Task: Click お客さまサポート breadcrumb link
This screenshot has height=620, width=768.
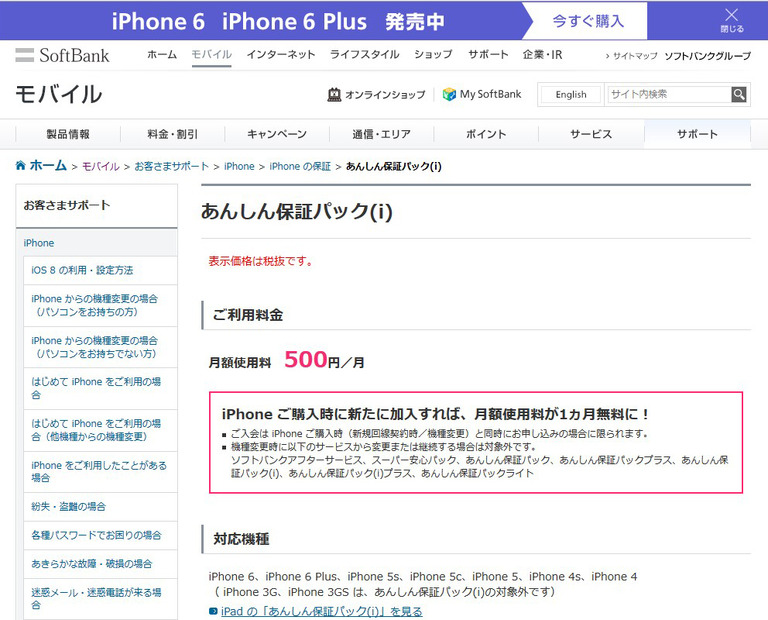Action: coord(171,167)
